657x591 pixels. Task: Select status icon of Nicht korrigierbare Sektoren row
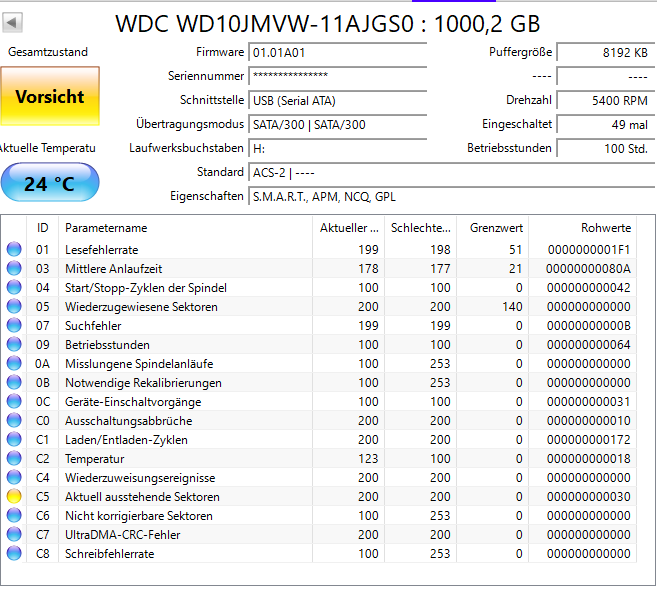pyautogui.click(x=14, y=515)
